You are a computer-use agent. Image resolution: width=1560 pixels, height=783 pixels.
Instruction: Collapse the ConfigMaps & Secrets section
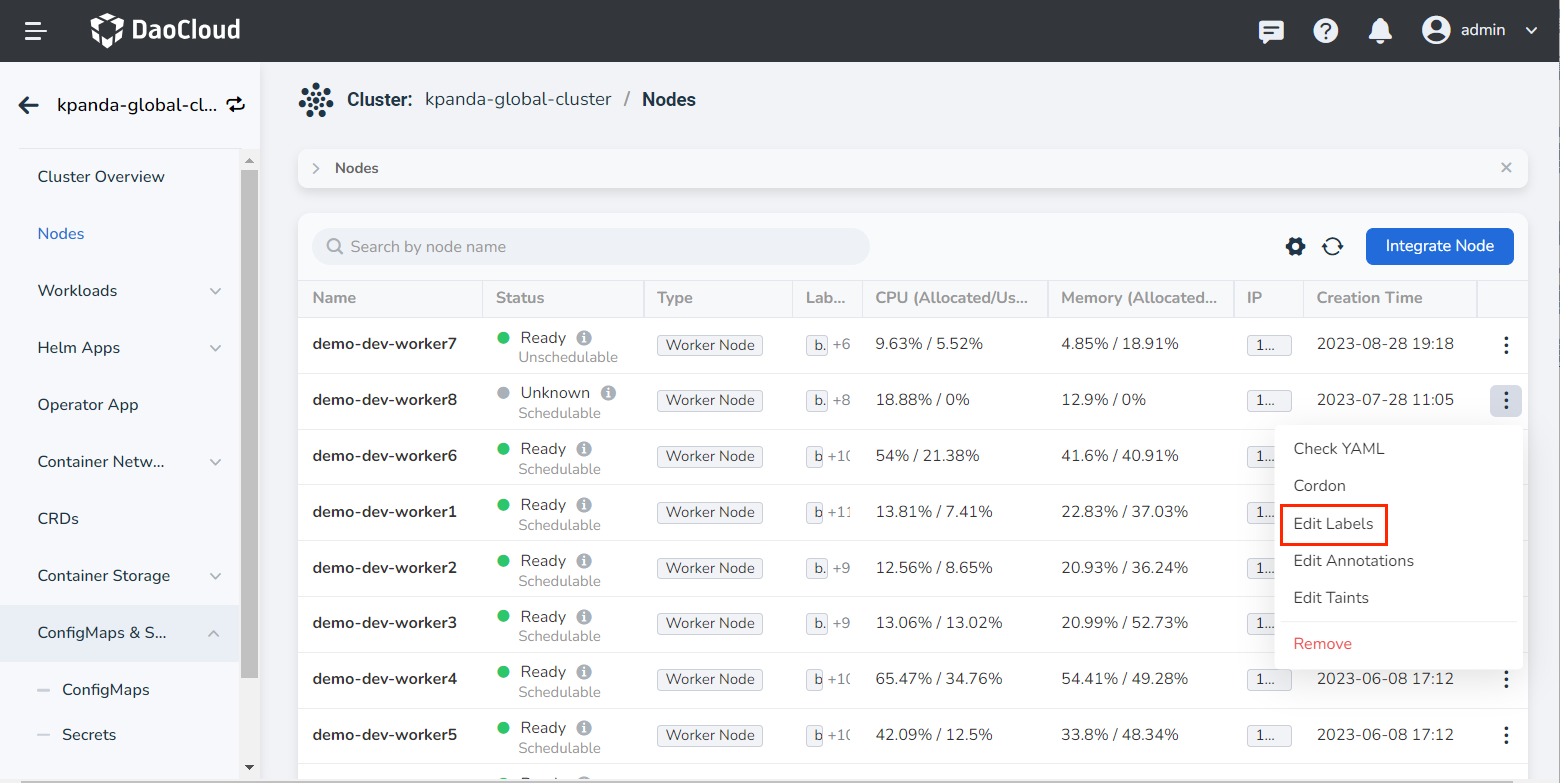click(214, 633)
